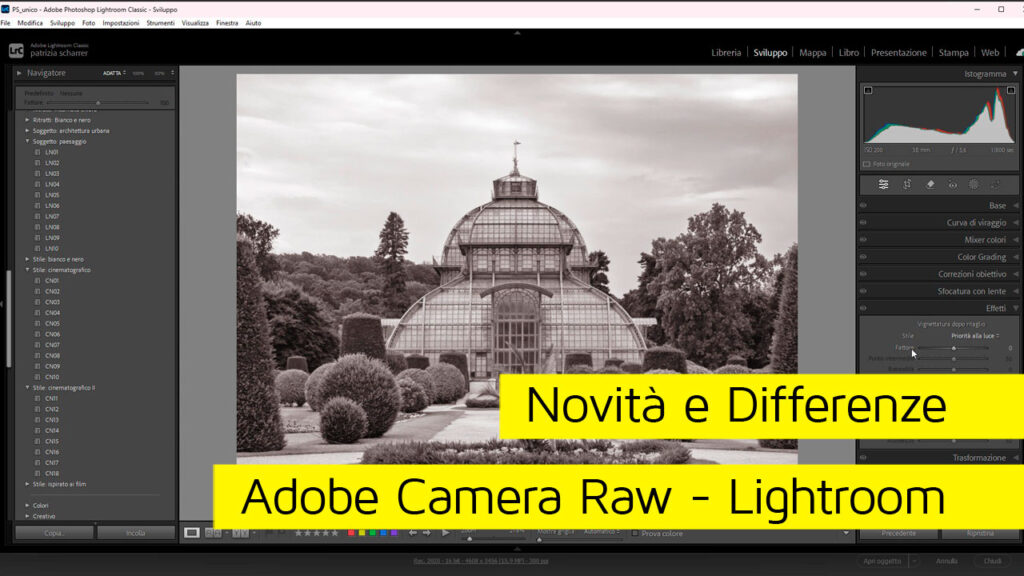Go to previous photo arrow
Viewport: 1024px width, 576px height.
click(413, 533)
